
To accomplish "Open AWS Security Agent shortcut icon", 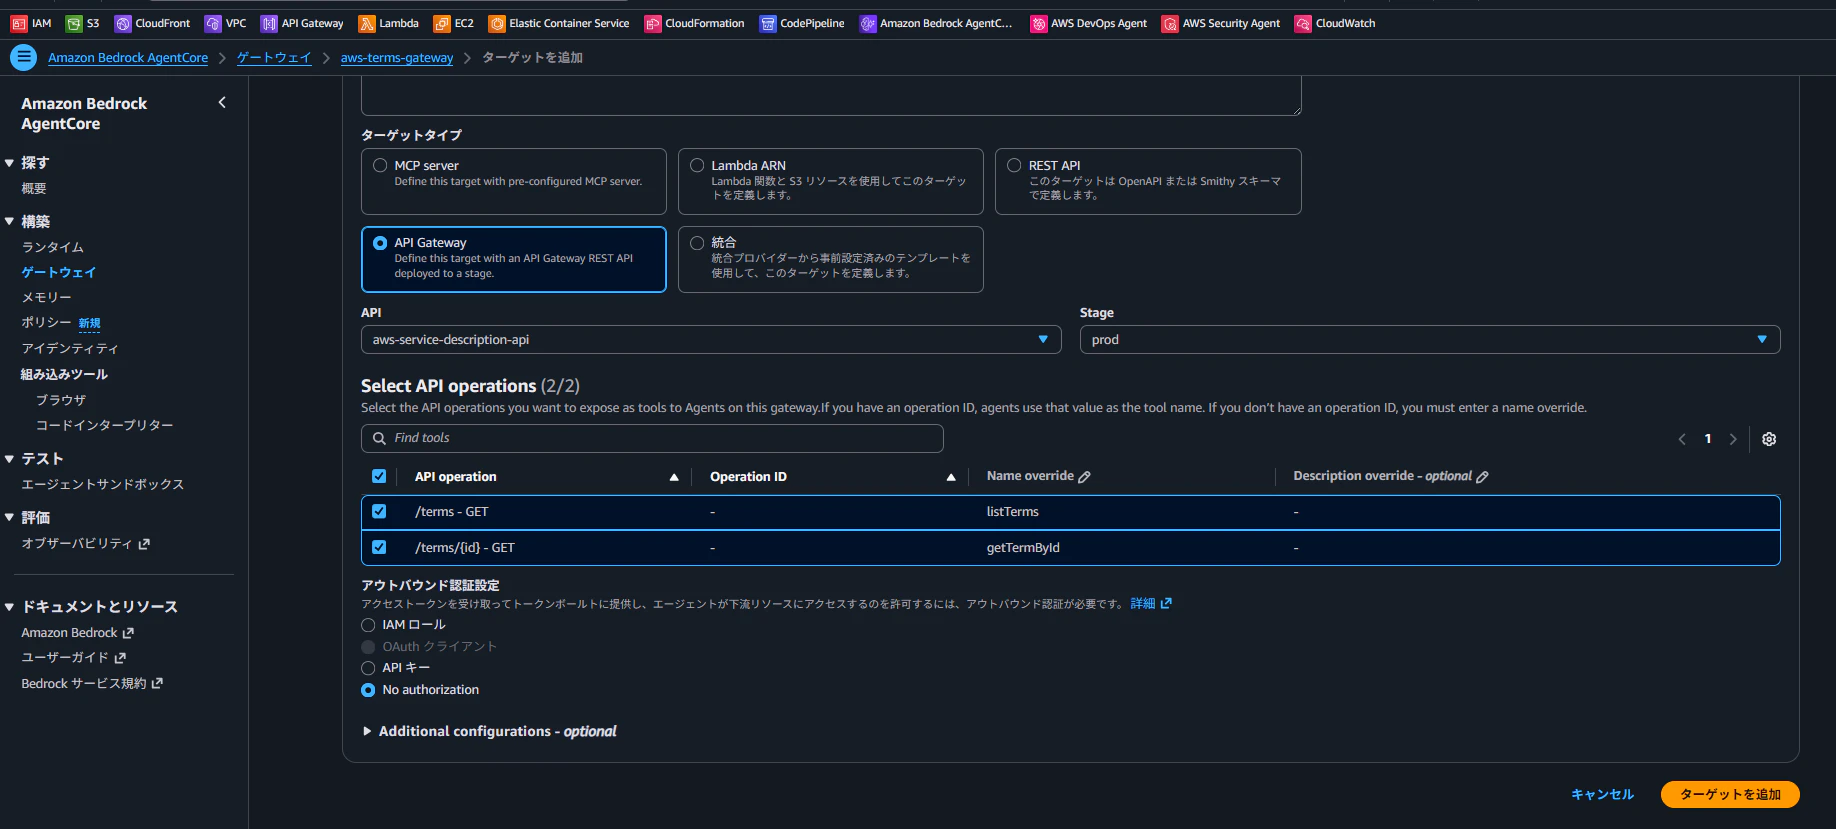I will click(1170, 24).
